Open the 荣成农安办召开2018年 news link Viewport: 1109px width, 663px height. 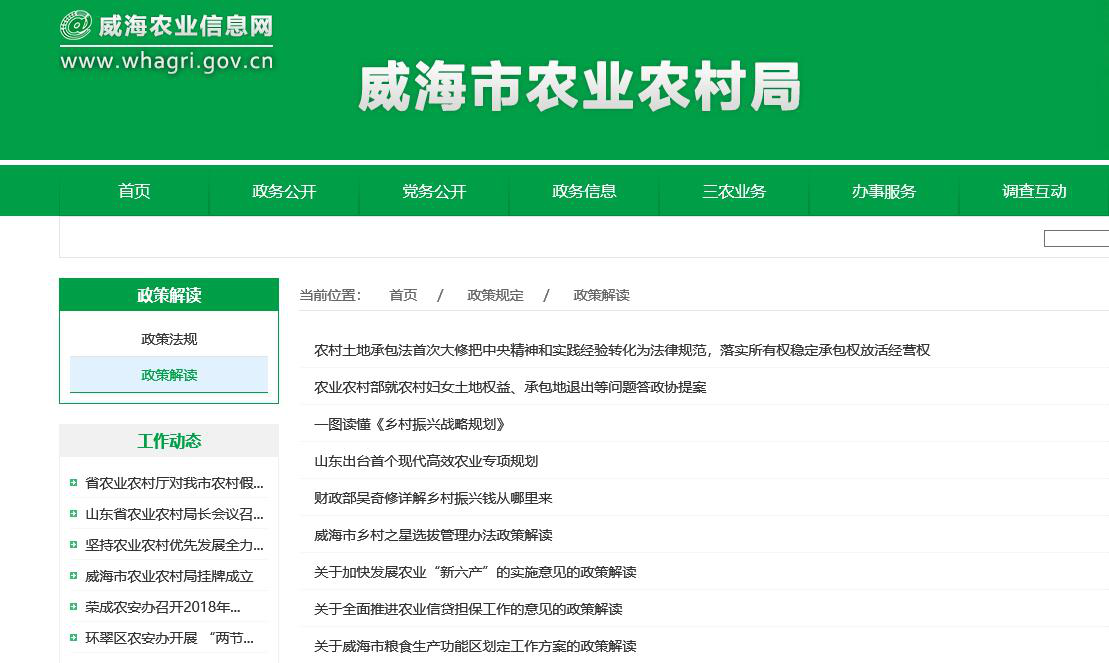click(163, 607)
